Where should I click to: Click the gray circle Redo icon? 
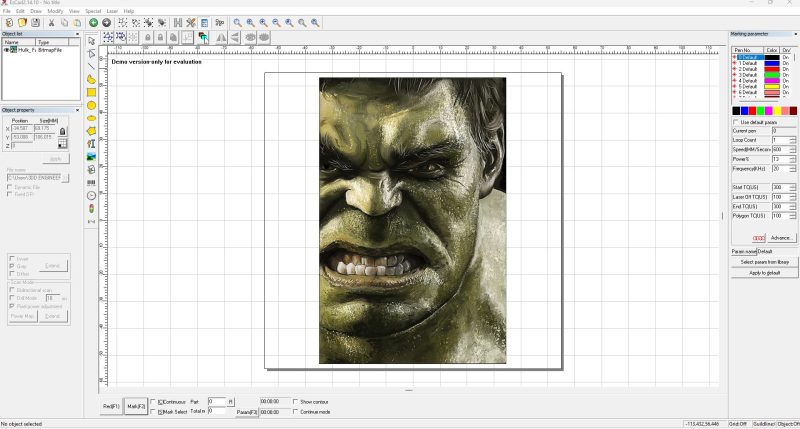106,22
